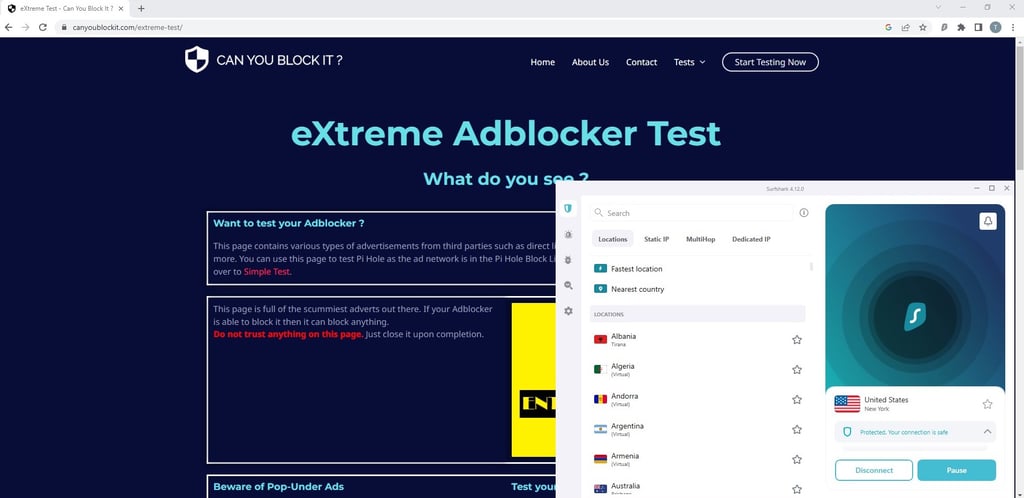Screen dimensions: 1024x498
Task: Click the Surfshark location search field
Action: pos(692,213)
